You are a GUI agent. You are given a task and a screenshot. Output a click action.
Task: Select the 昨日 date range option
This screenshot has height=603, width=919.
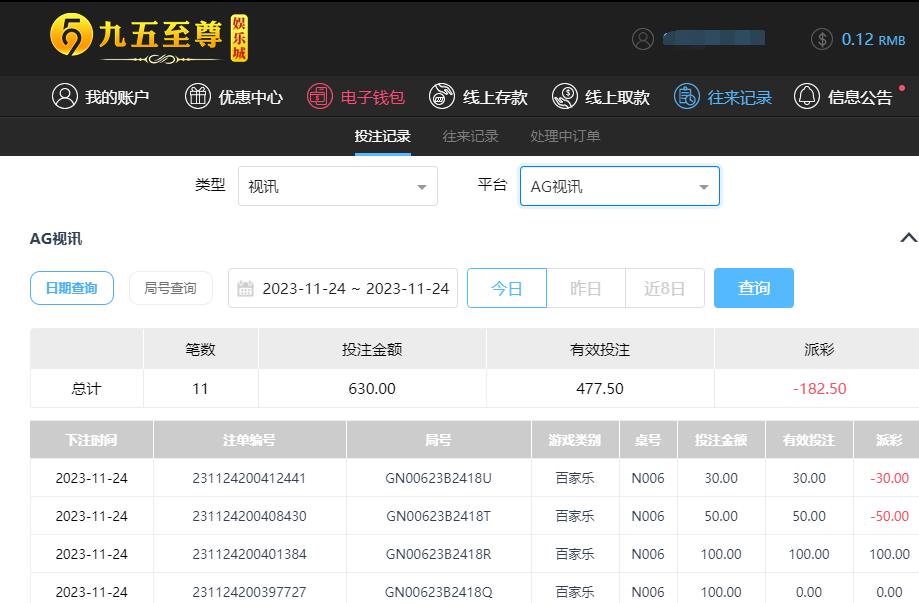586,288
